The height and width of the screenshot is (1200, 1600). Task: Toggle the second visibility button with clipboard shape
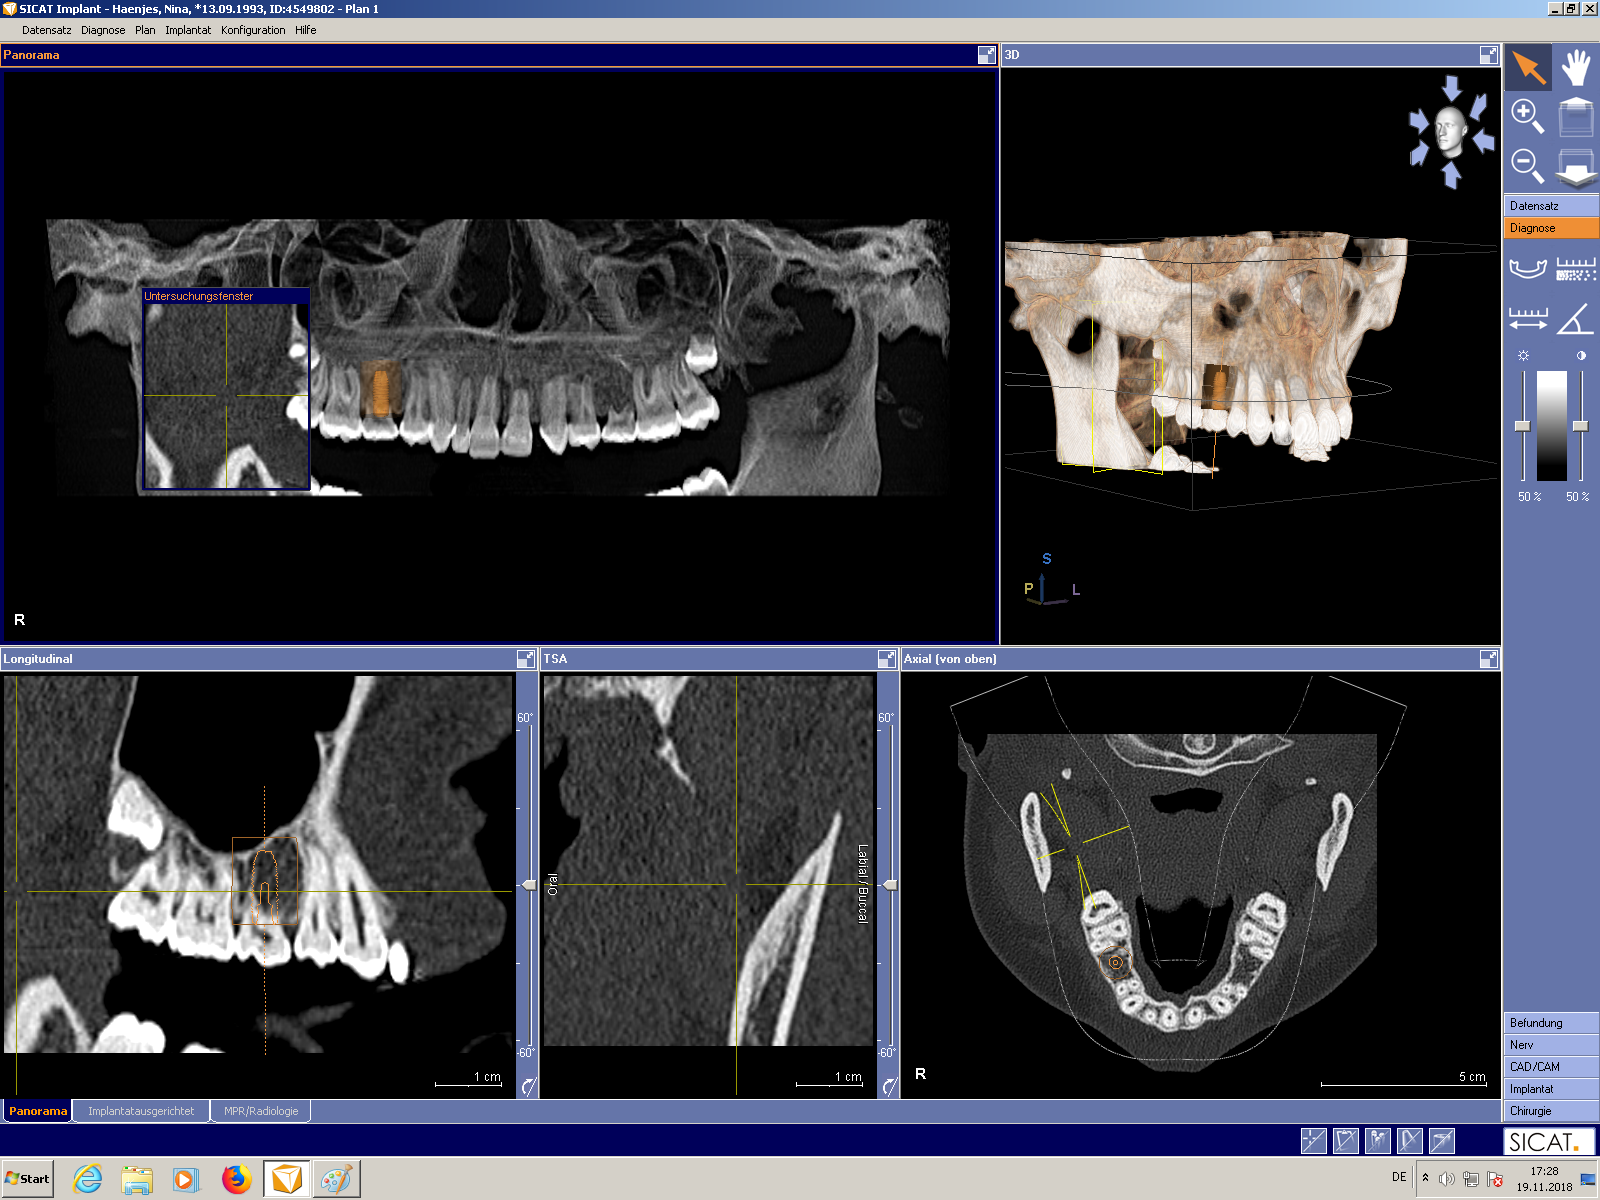(1346, 1141)
